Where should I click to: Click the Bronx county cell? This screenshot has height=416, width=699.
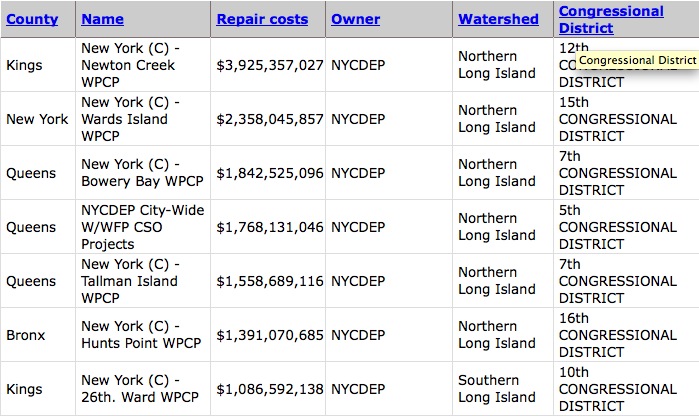(26, 335)
